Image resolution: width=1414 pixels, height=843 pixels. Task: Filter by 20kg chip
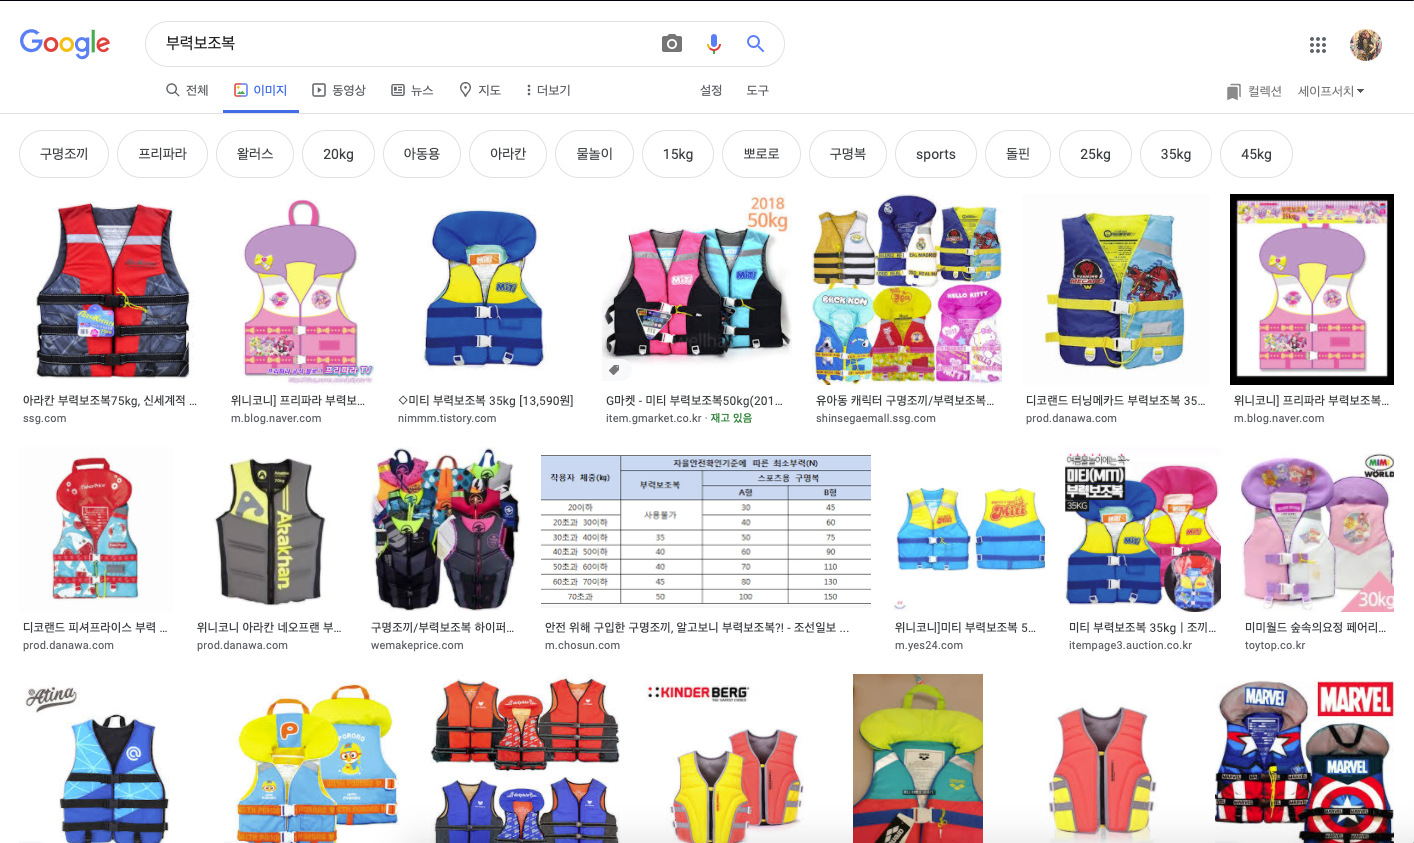coord(338,154)
